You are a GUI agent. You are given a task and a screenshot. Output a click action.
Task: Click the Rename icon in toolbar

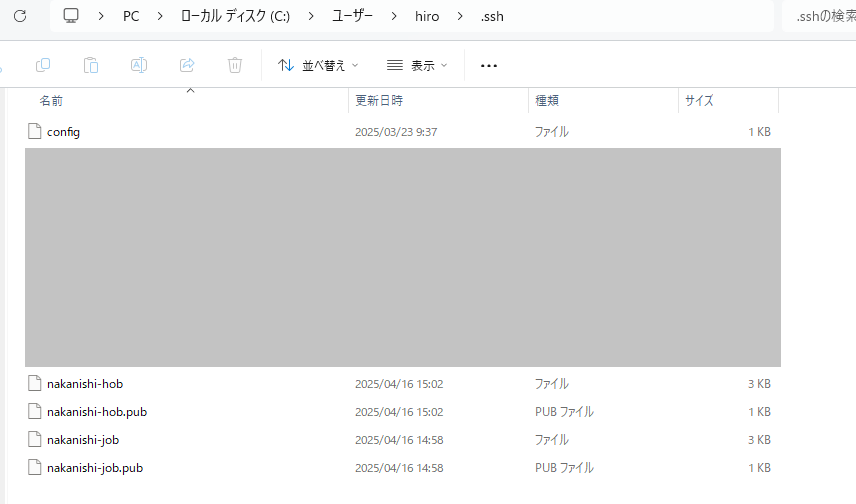point(139,66)
